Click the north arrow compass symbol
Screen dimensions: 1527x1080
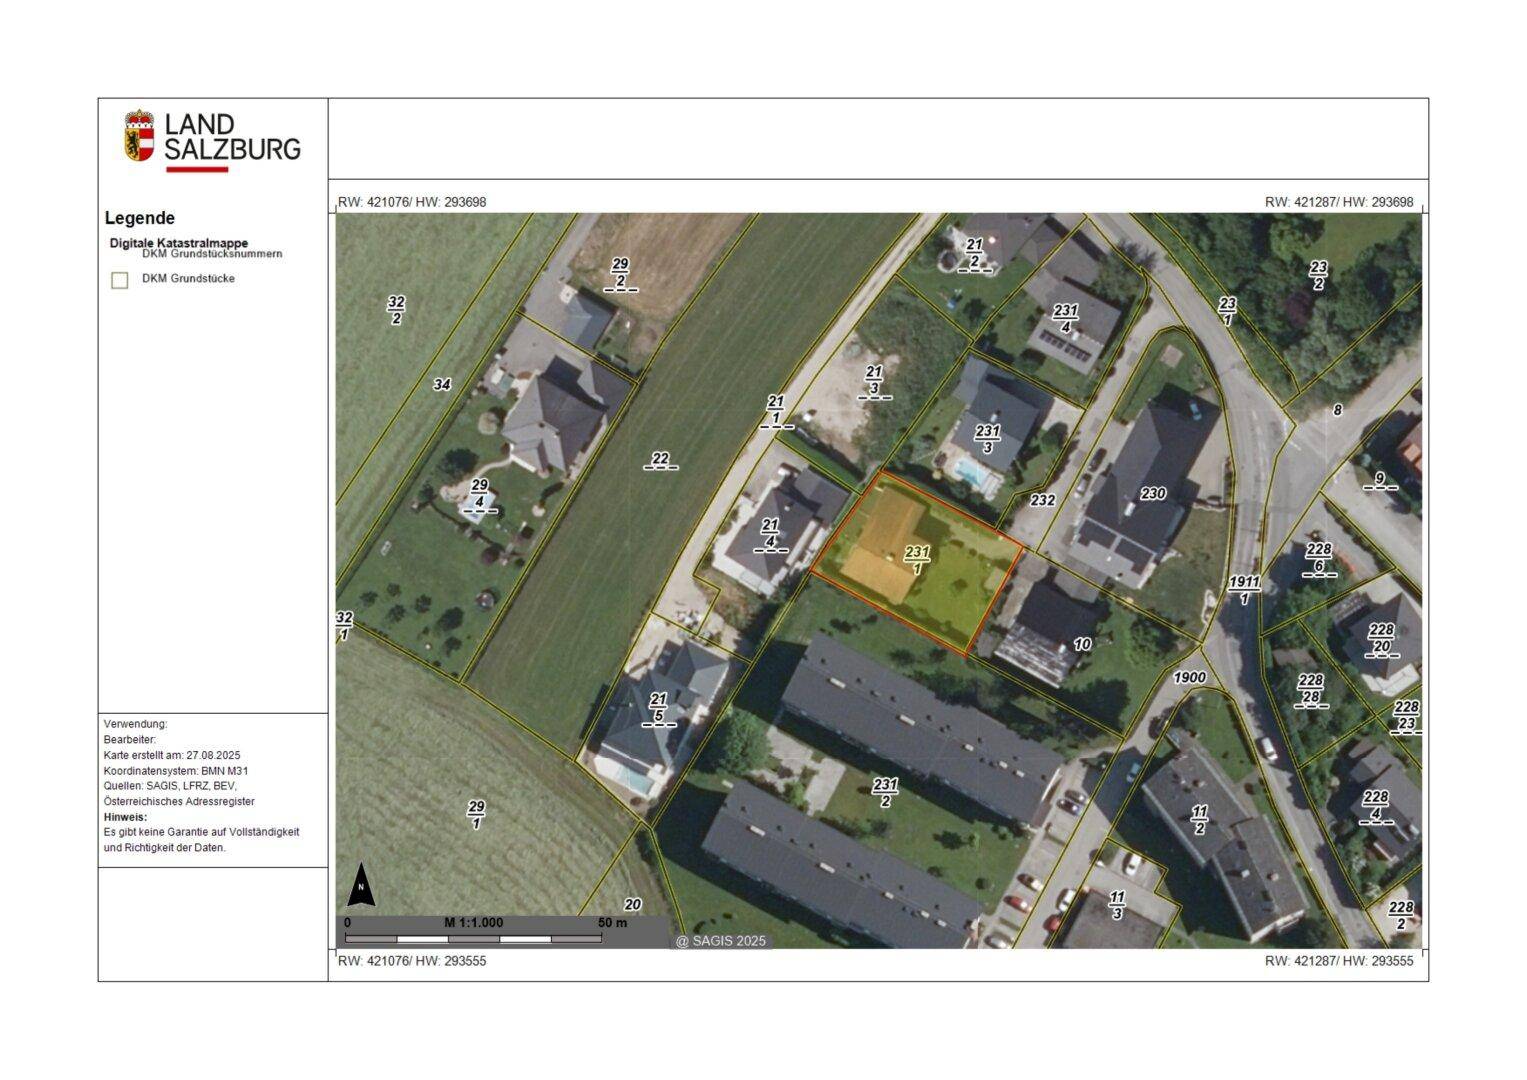[x=361, y=885]
